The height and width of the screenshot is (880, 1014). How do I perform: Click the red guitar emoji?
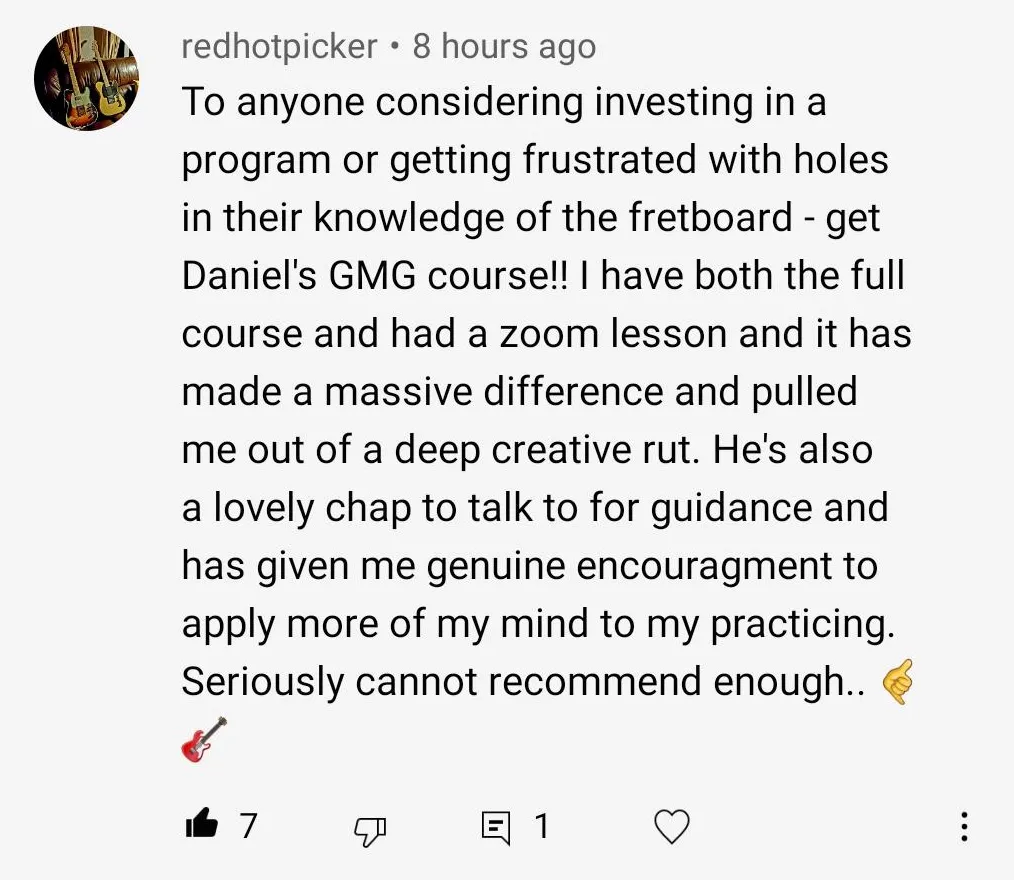(204, 740)
